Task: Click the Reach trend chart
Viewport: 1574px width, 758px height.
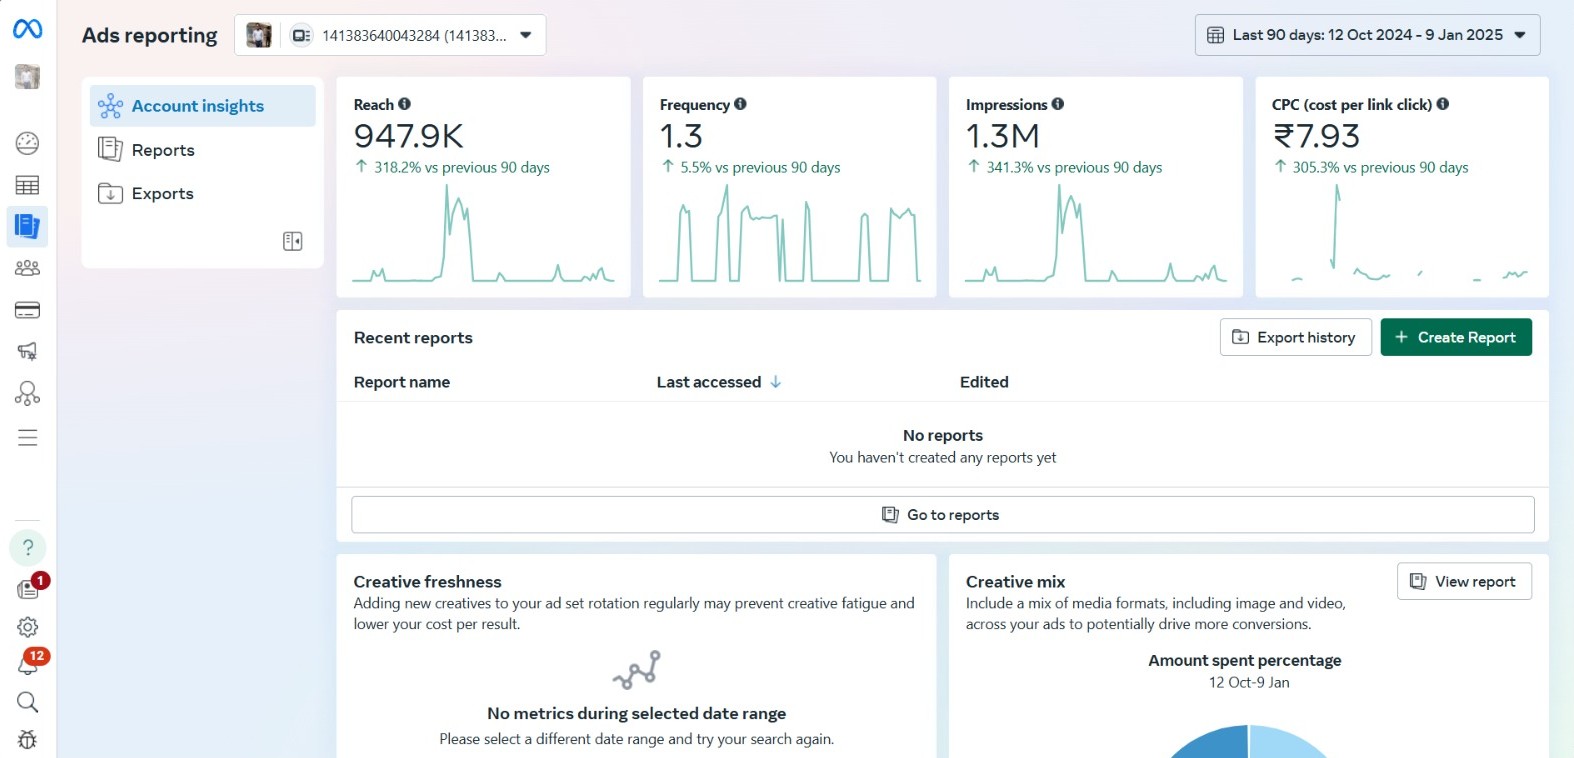Action: coord(483,233)
